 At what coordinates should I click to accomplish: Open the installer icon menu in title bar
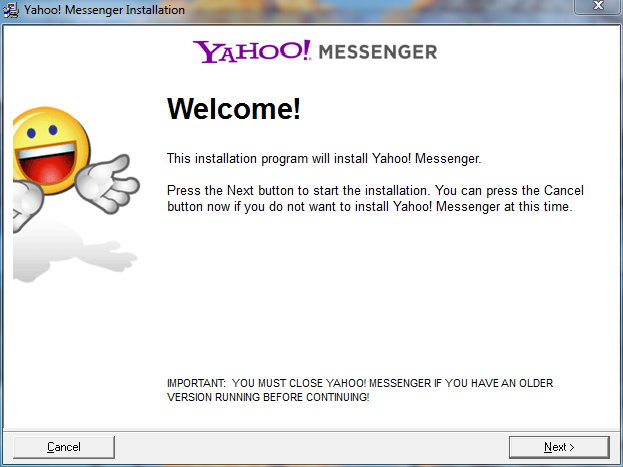pos(10,10)
